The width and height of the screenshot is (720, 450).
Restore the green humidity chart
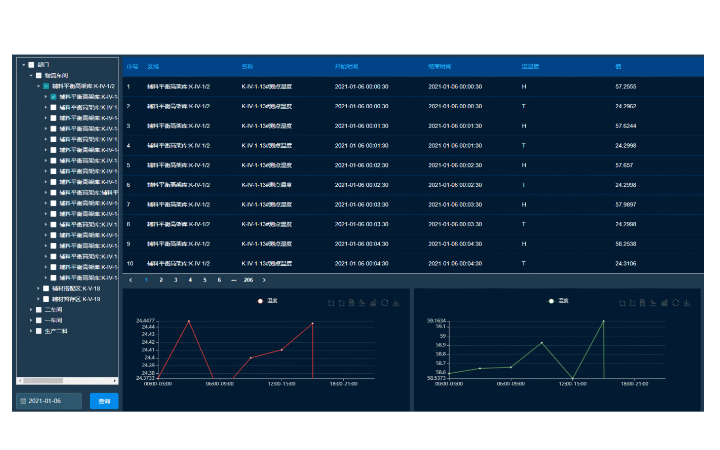point(676,303)
